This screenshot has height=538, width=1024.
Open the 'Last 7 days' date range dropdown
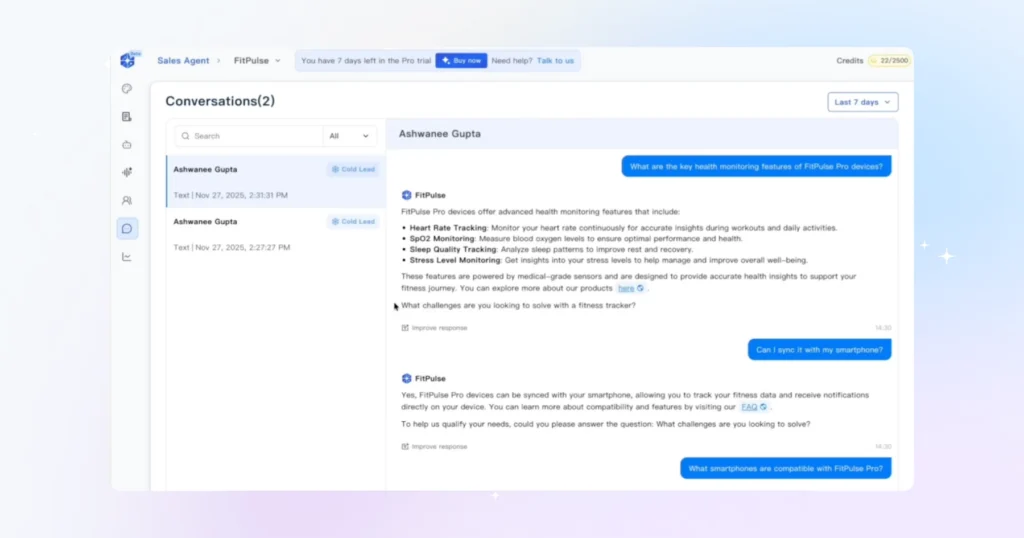863,102
